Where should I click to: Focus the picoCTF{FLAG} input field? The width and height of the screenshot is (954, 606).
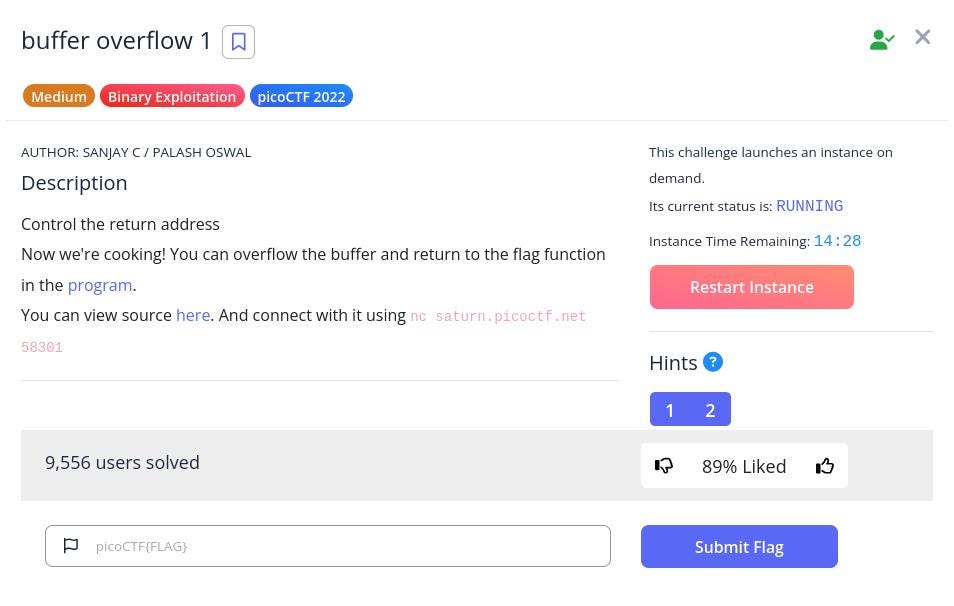coord(340,546)
